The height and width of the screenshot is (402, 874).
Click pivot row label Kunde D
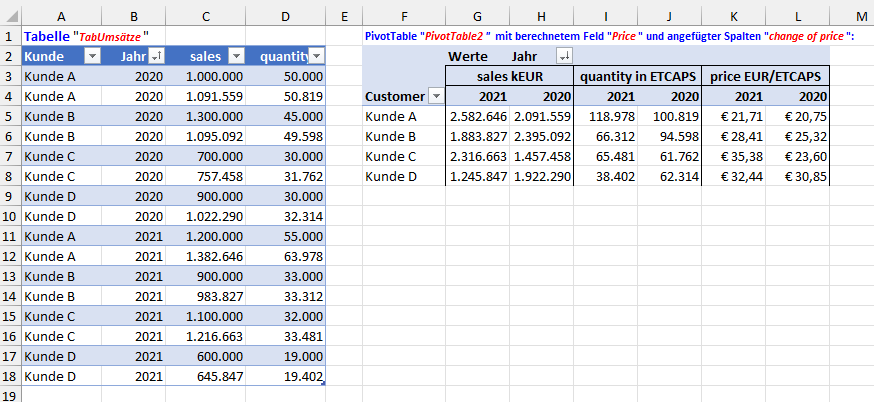pyautogui.click(x=404, y=177)
